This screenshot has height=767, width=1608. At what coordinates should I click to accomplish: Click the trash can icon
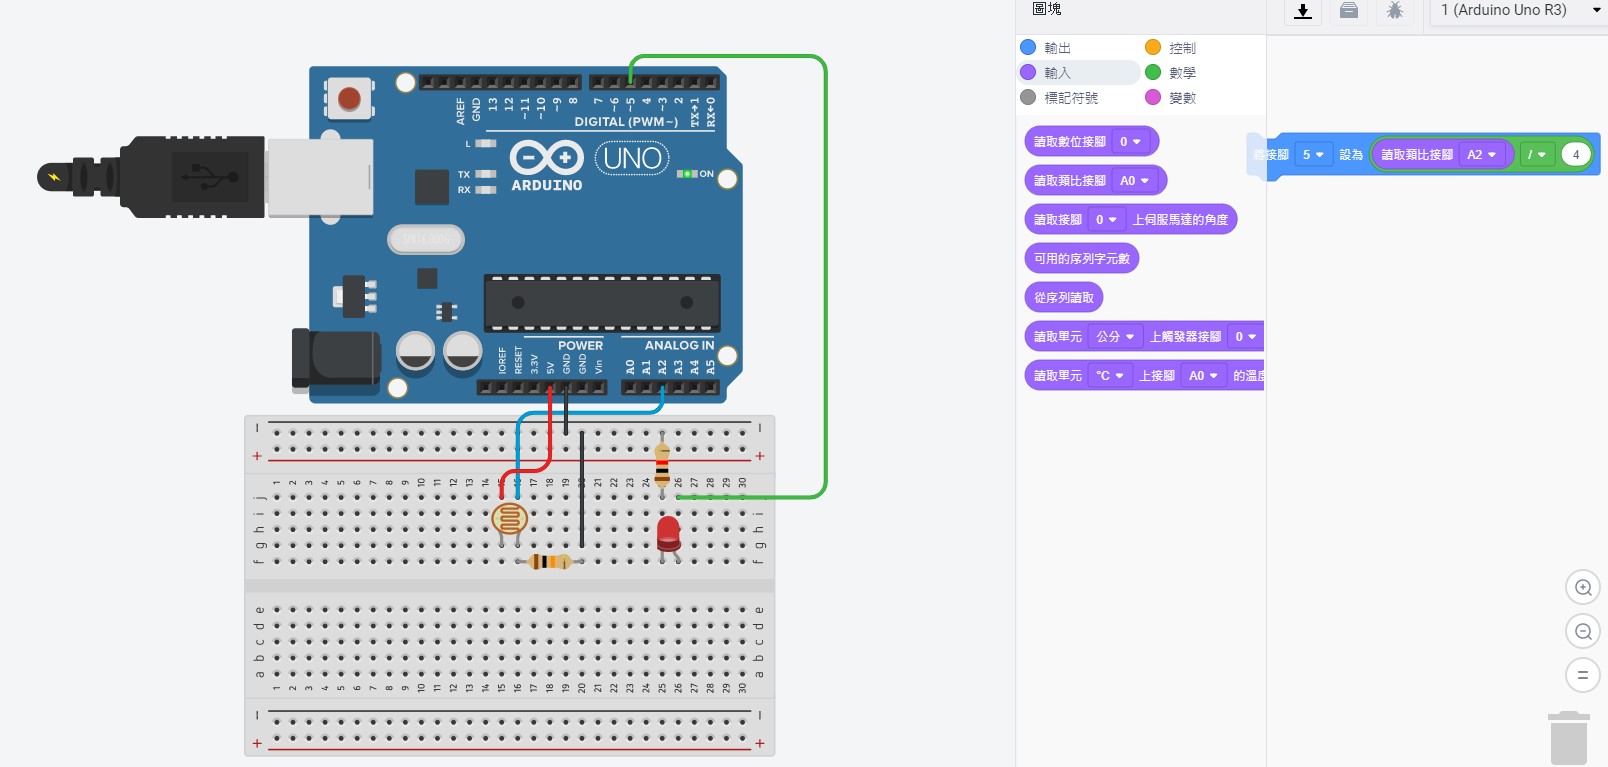coord(1568,738)
